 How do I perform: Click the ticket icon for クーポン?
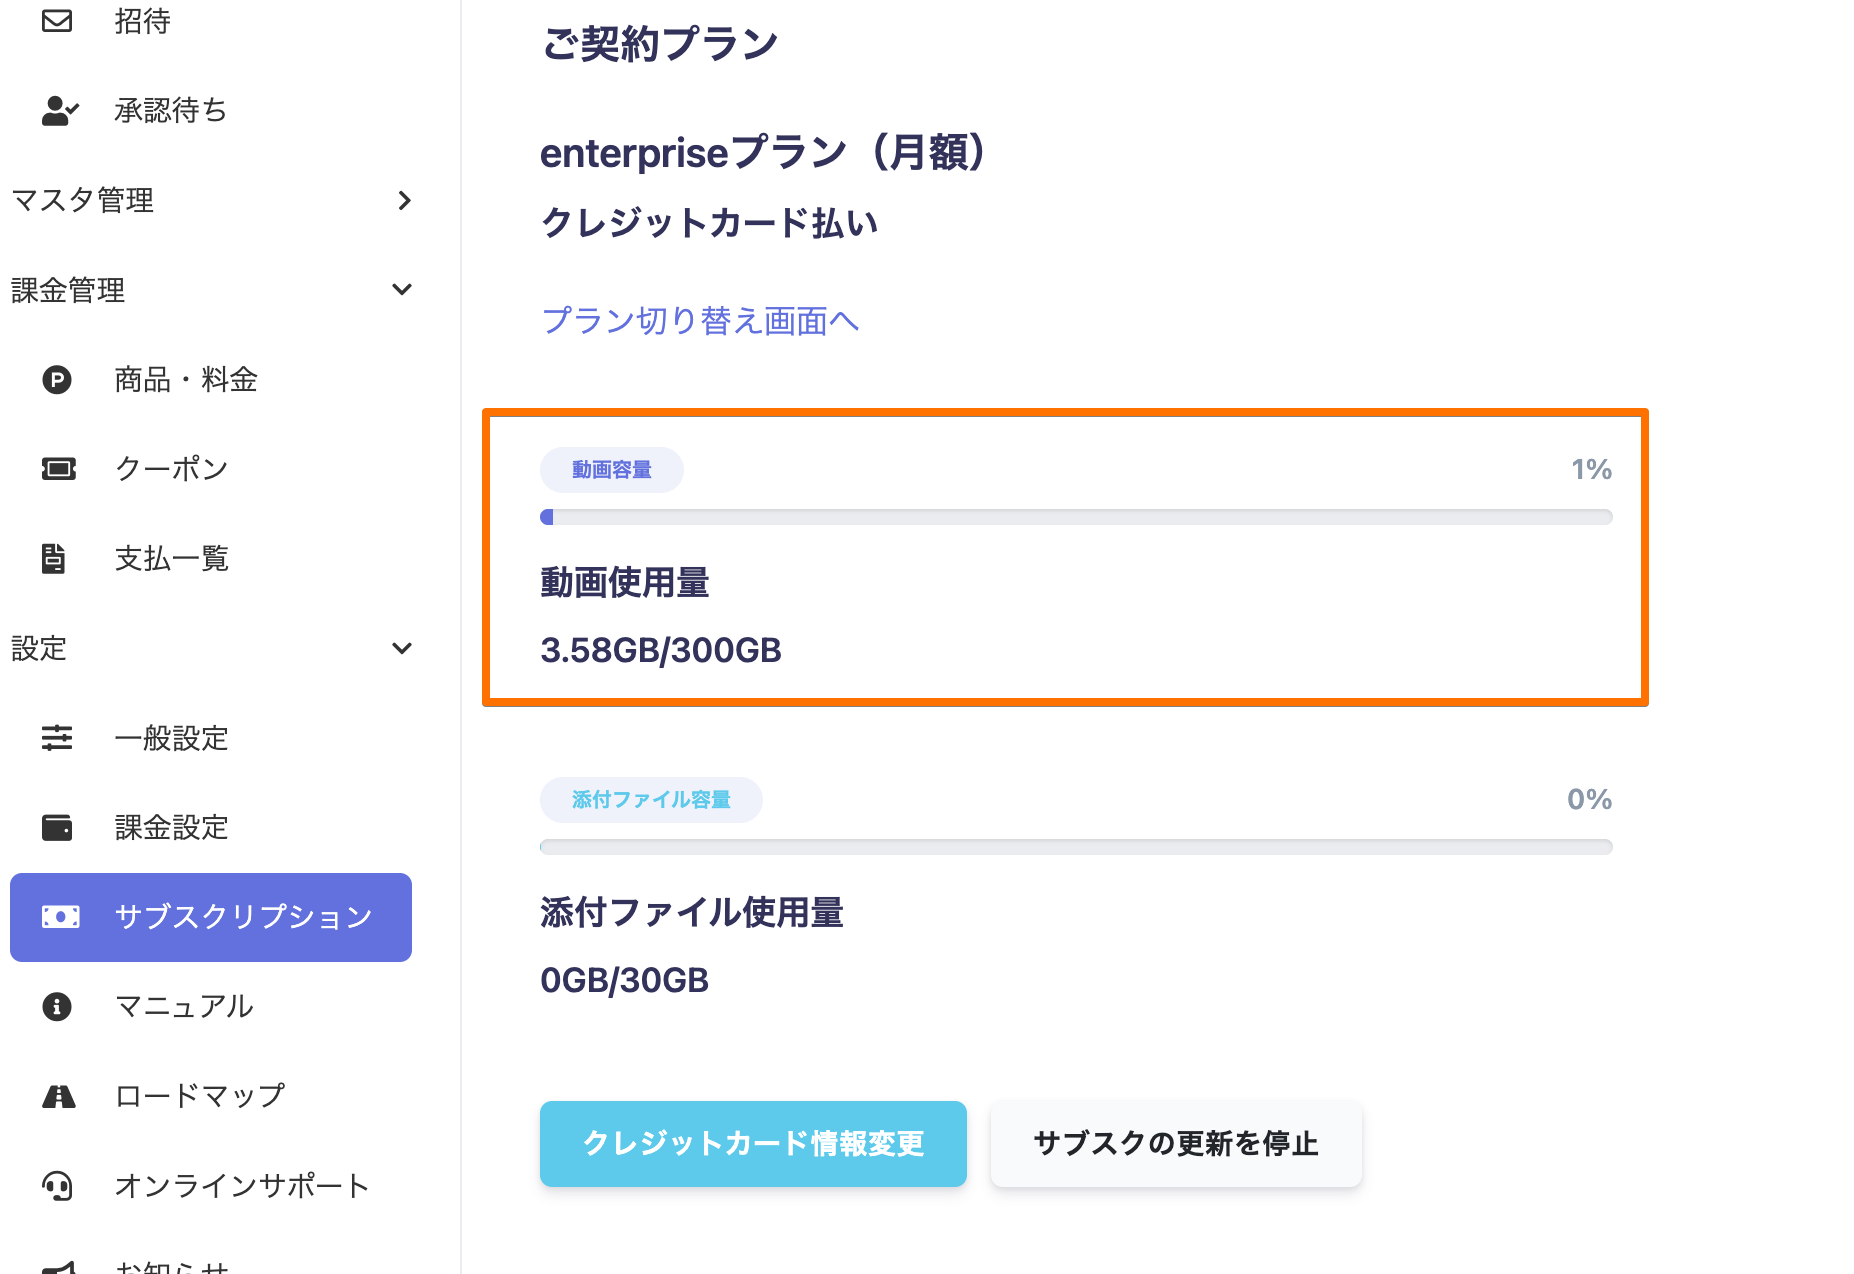click(x=58, y=469)
